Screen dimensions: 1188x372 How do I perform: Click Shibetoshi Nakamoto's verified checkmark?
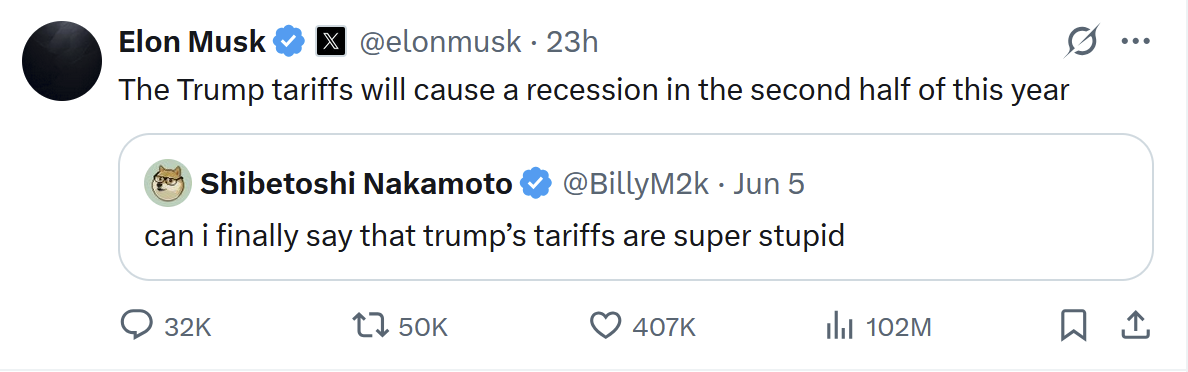coord(536,183)
